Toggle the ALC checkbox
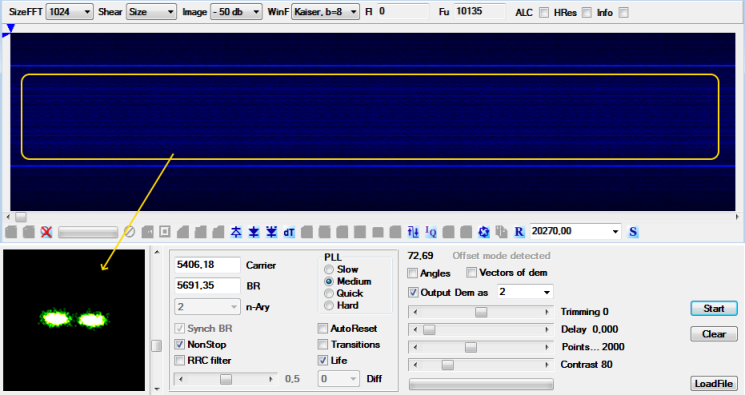 [x=544, y=13]
